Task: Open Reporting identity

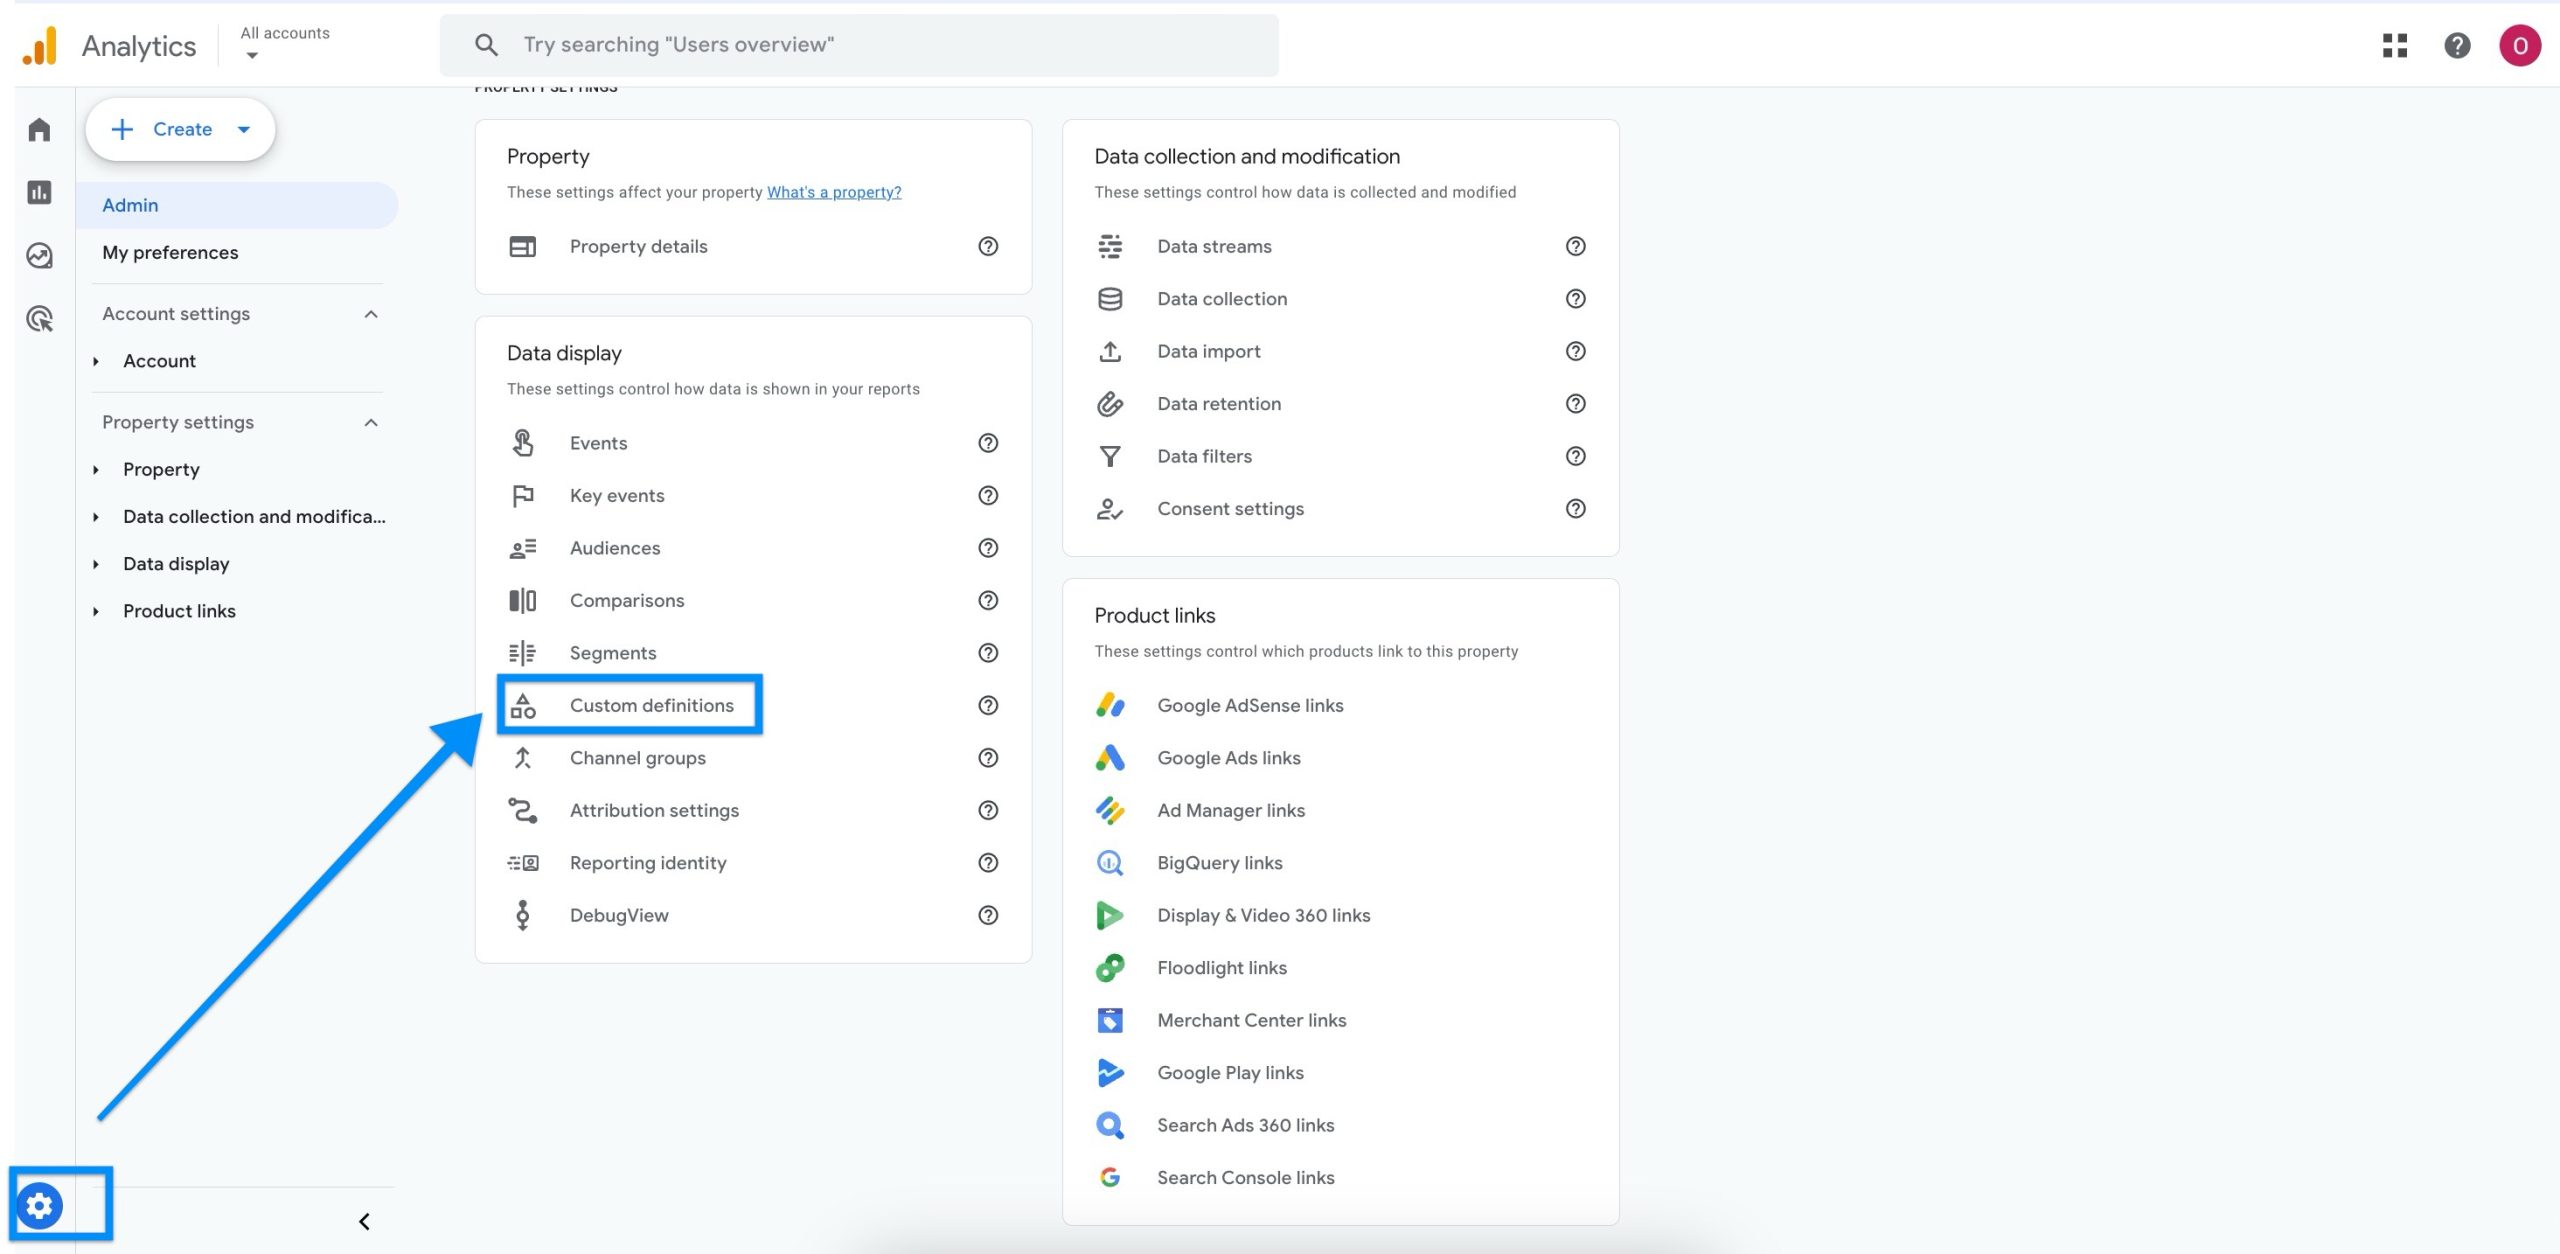Action: [648, 863]
